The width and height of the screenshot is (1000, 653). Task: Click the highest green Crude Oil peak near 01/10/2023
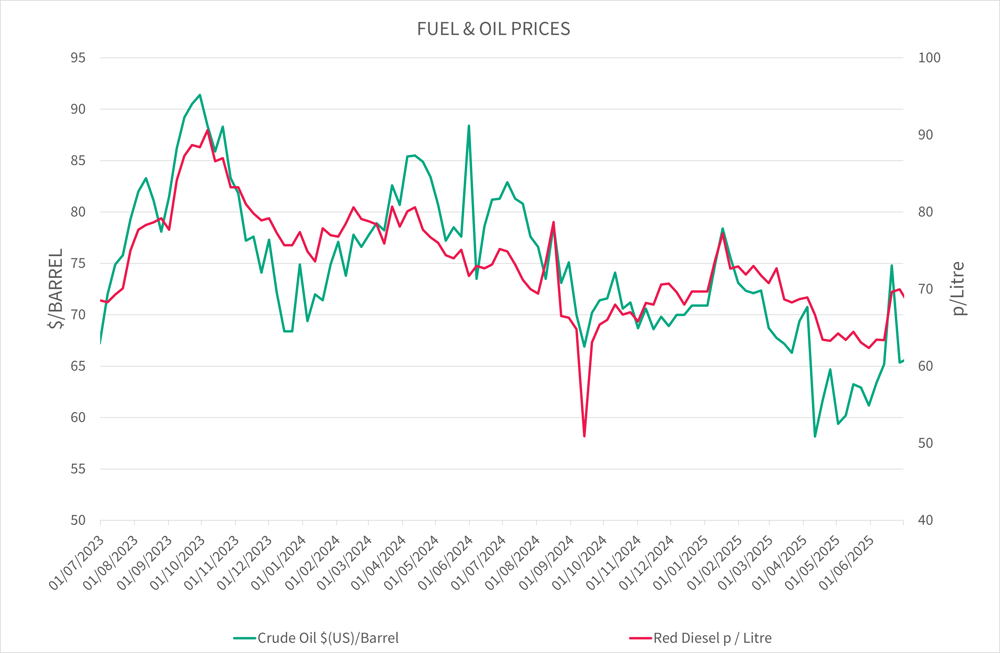(x=200, y=95)
